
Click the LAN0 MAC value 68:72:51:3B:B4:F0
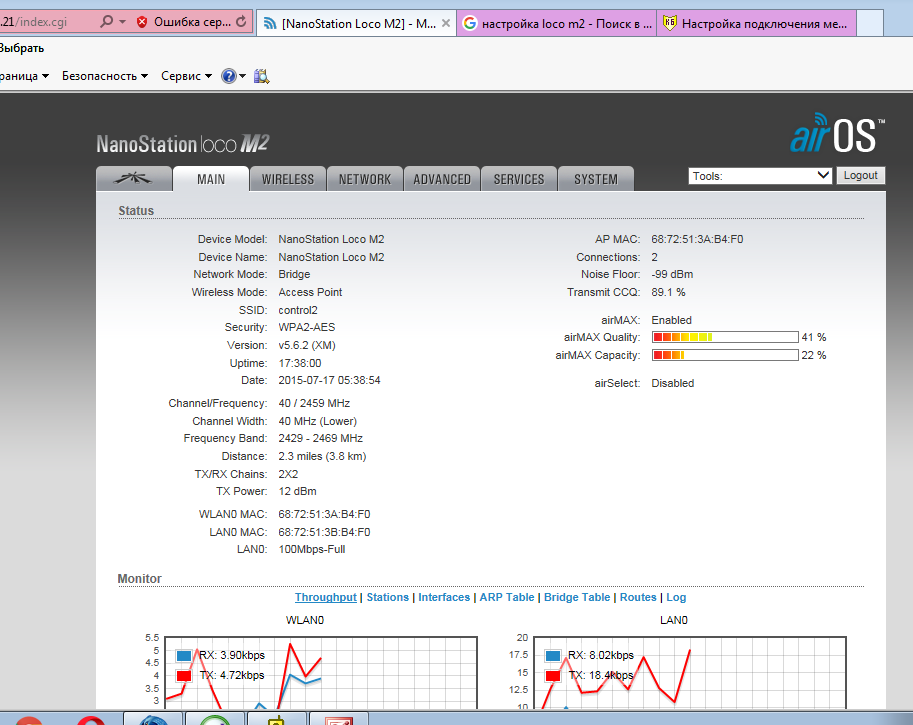[324, 532]
